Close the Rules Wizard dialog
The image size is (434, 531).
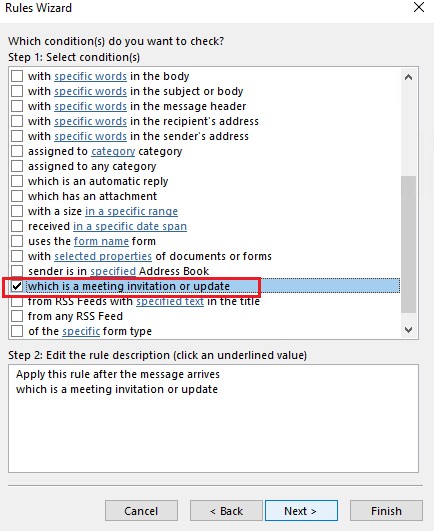419,7
